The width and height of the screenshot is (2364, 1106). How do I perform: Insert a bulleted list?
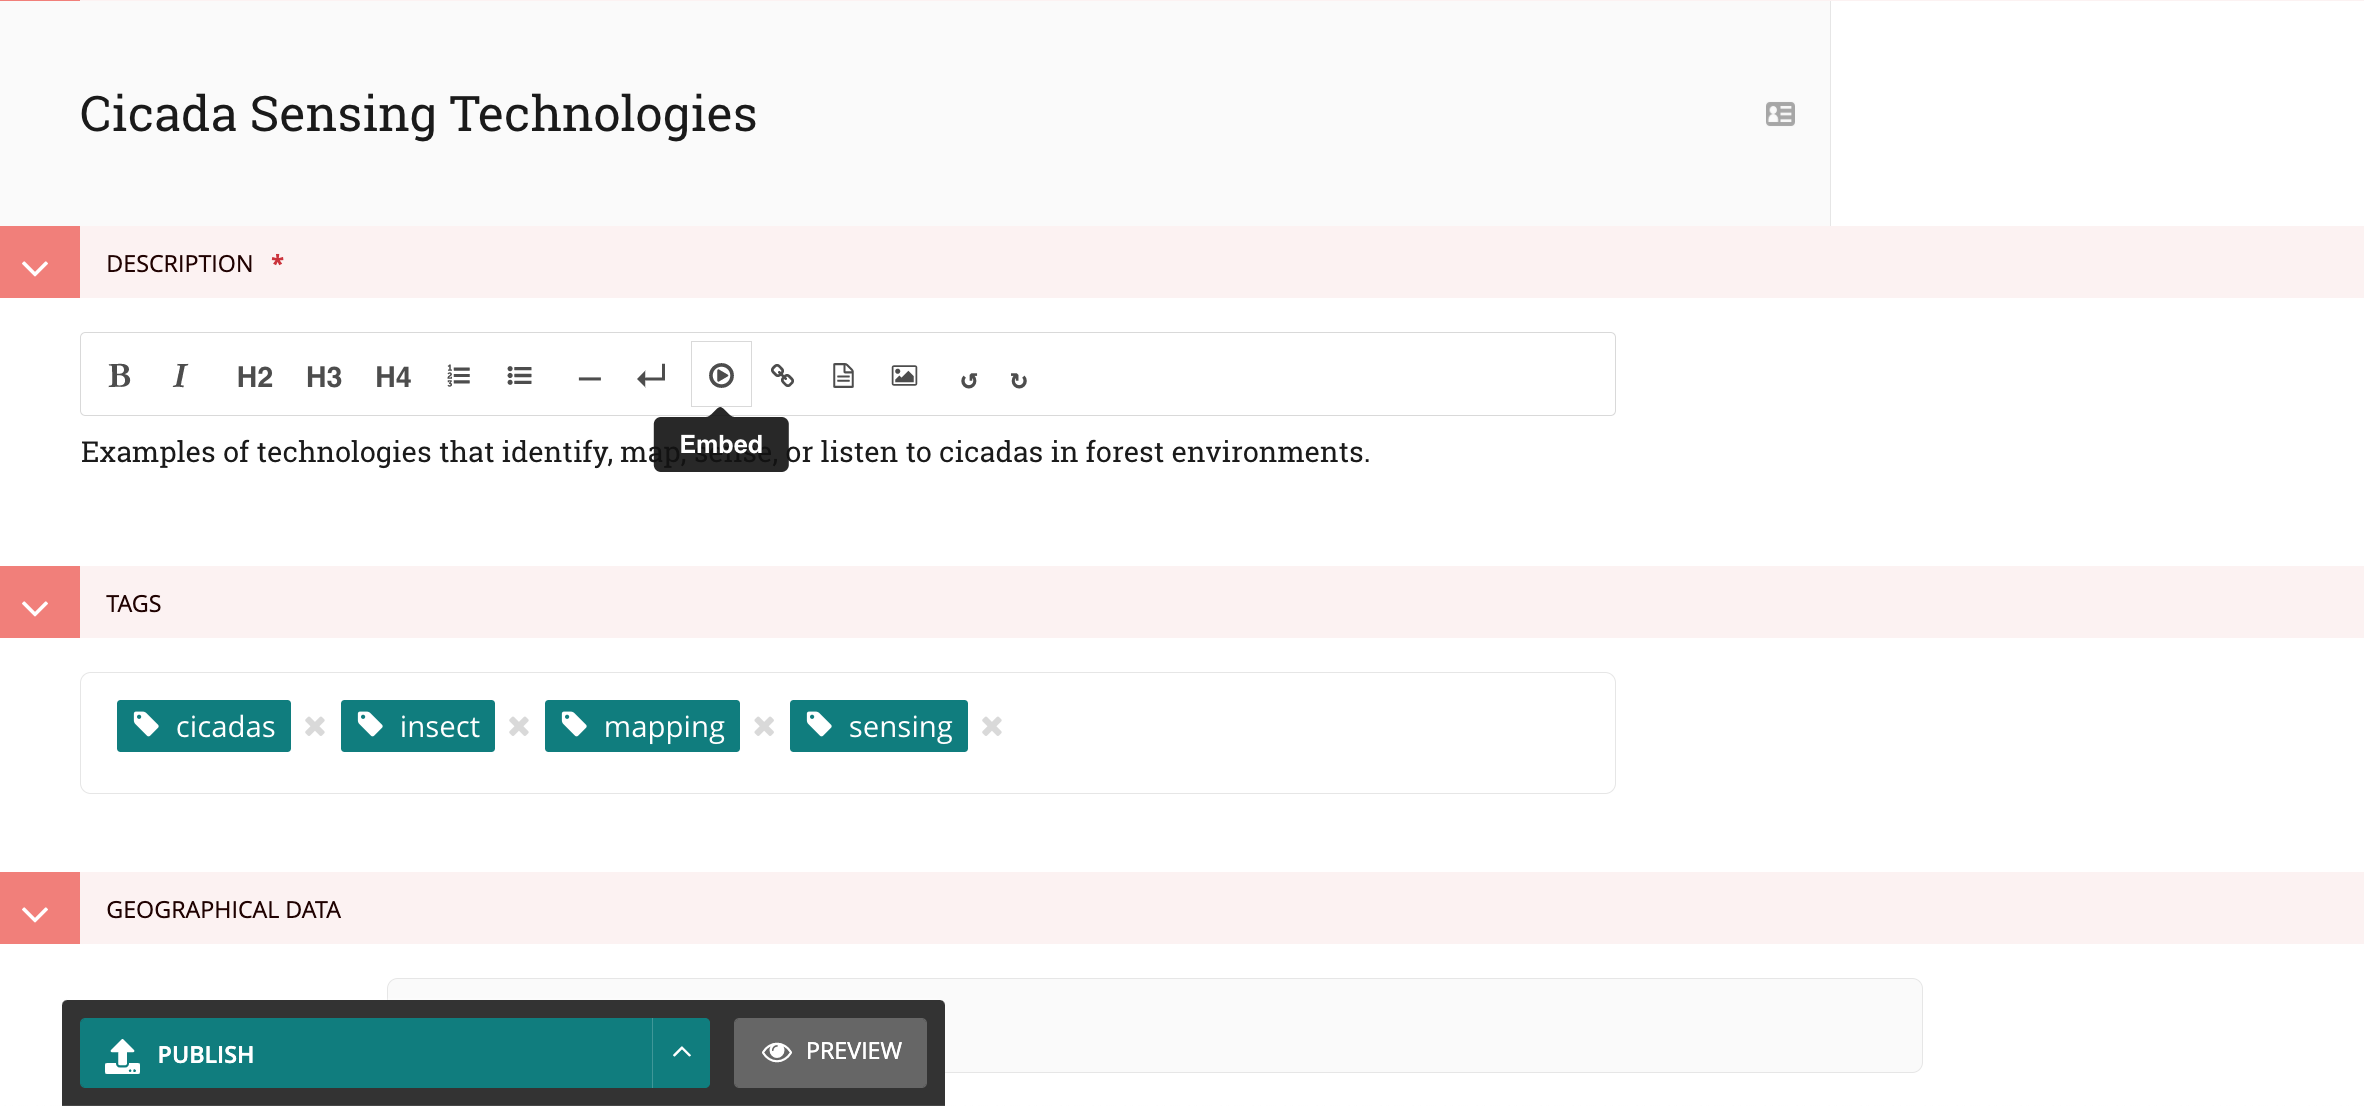(519, 376)
